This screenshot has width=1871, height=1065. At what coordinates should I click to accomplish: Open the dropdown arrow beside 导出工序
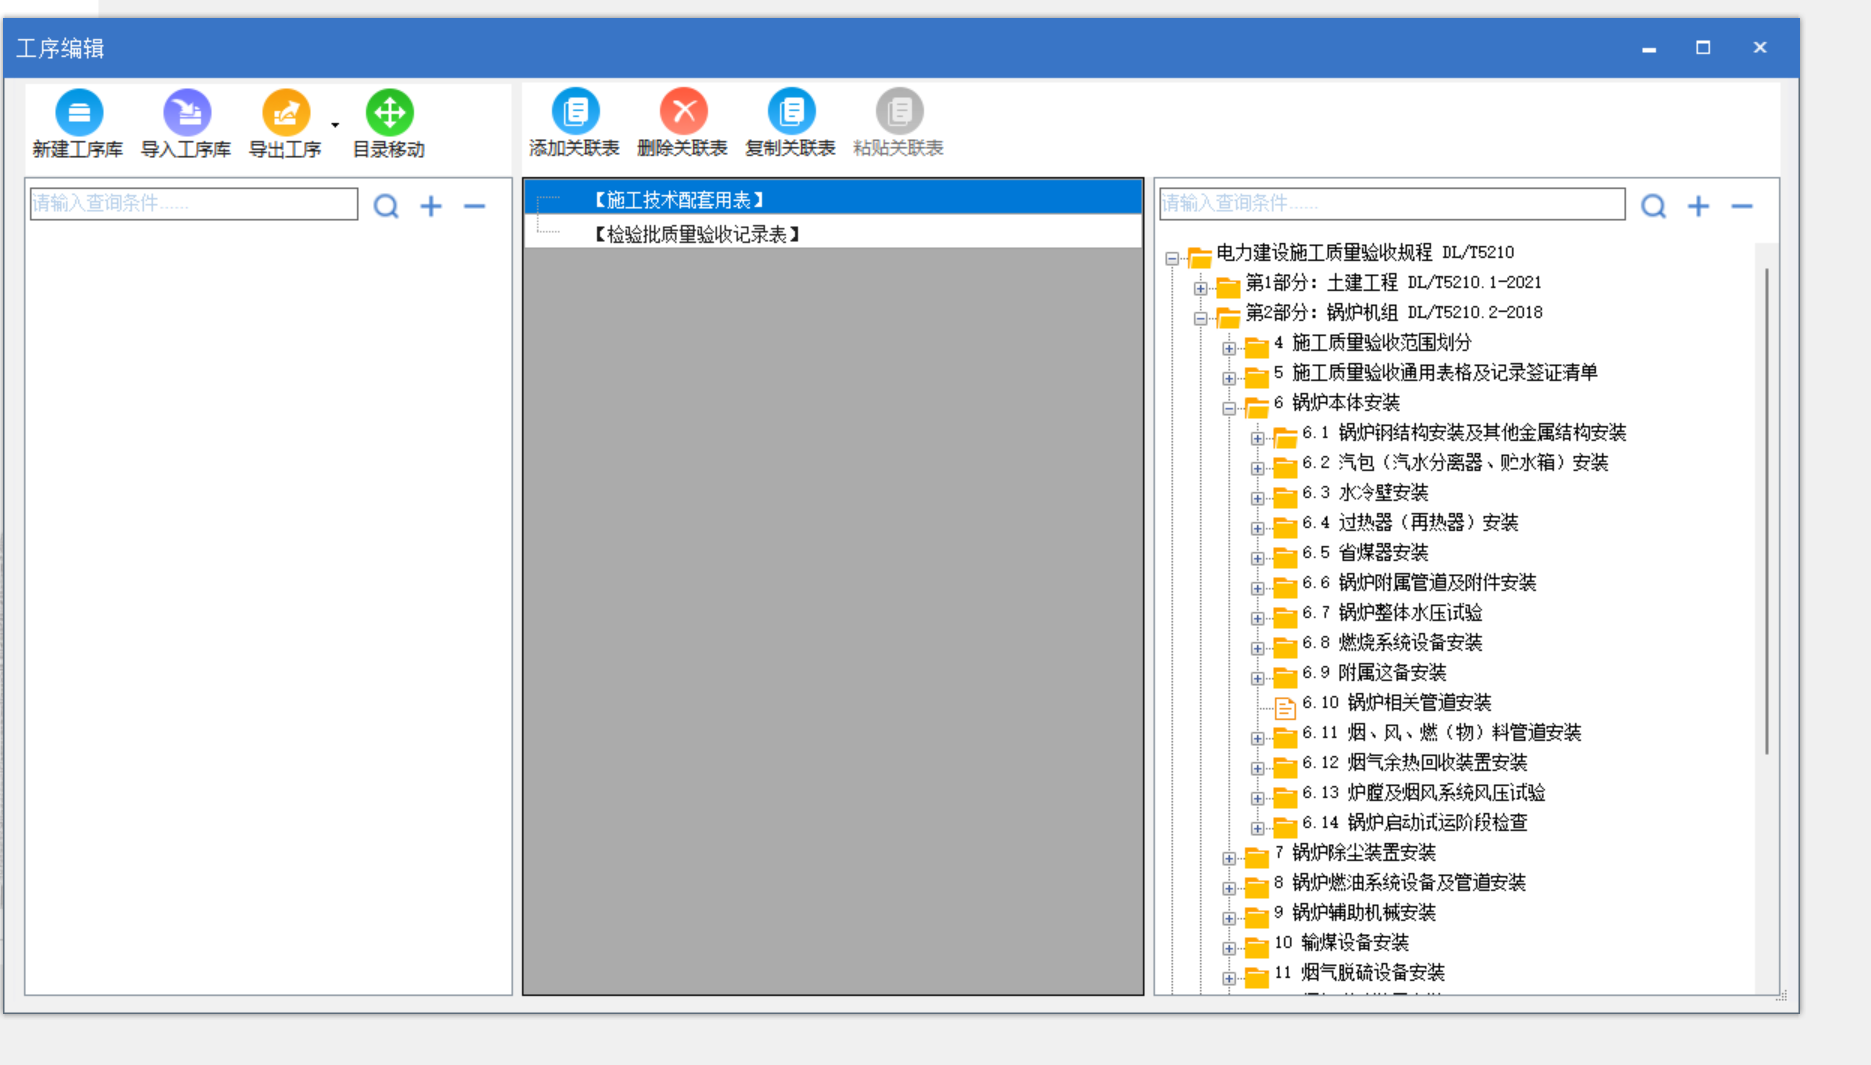[335, 125]
